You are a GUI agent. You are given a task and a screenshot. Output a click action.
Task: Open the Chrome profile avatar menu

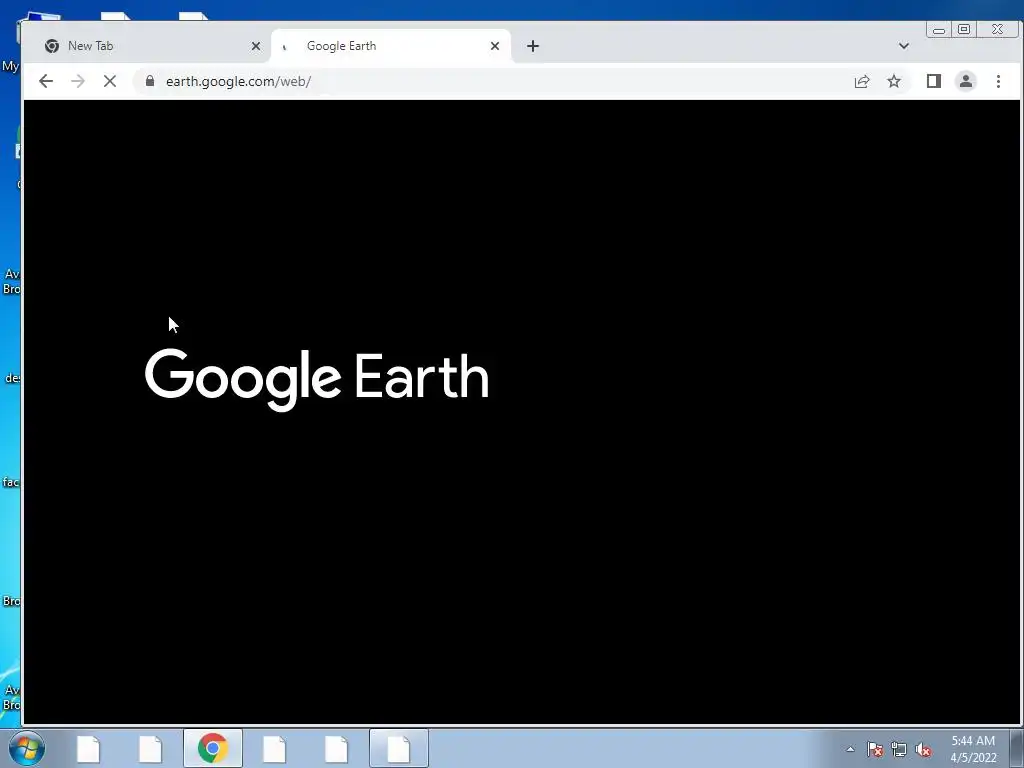click(966, 81)
